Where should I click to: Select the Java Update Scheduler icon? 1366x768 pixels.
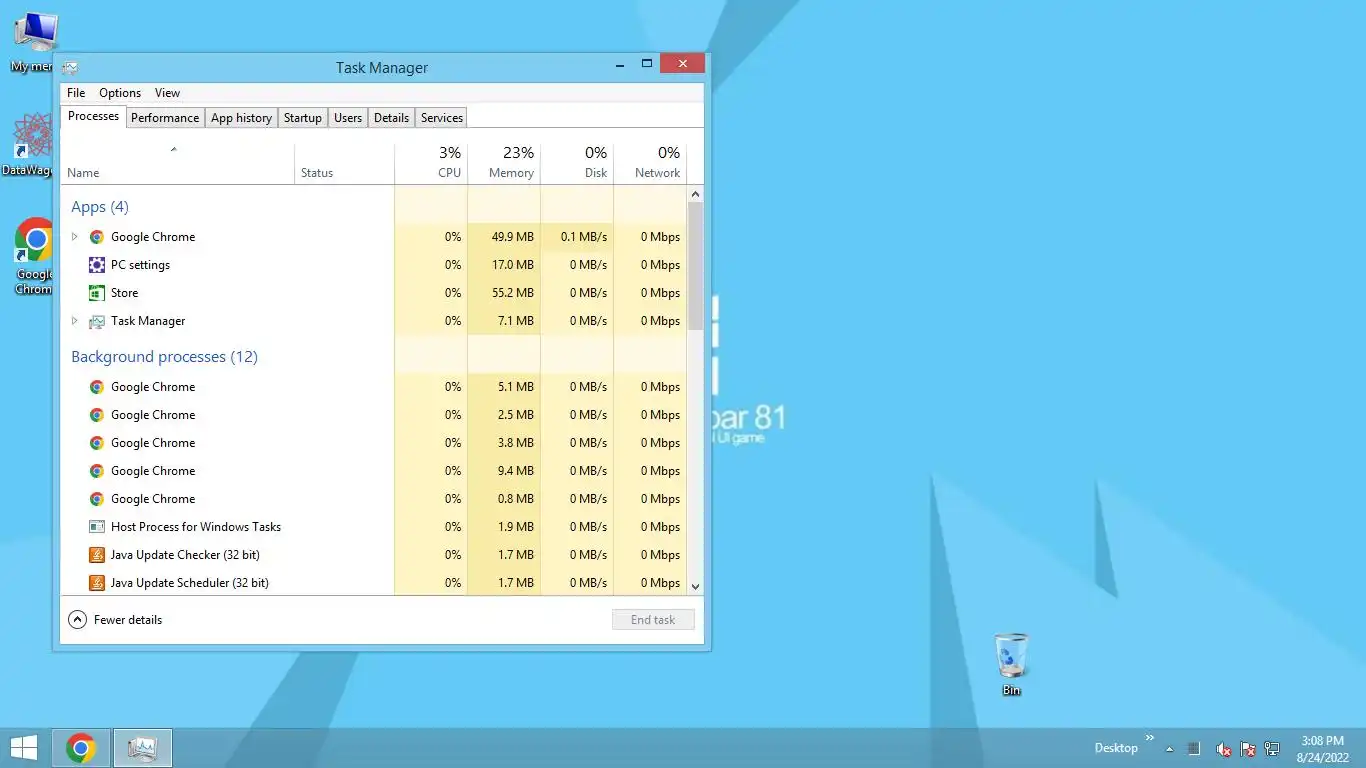[x=97, y=583]
